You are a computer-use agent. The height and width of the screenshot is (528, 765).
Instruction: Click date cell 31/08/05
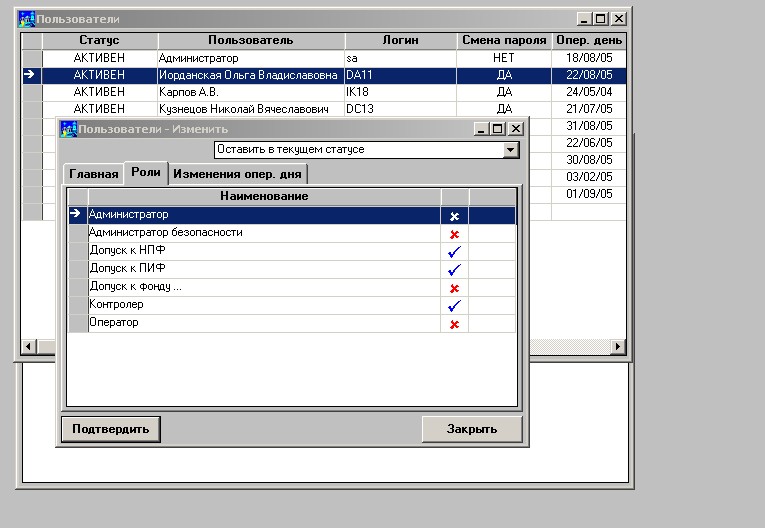tap(589, 126)
